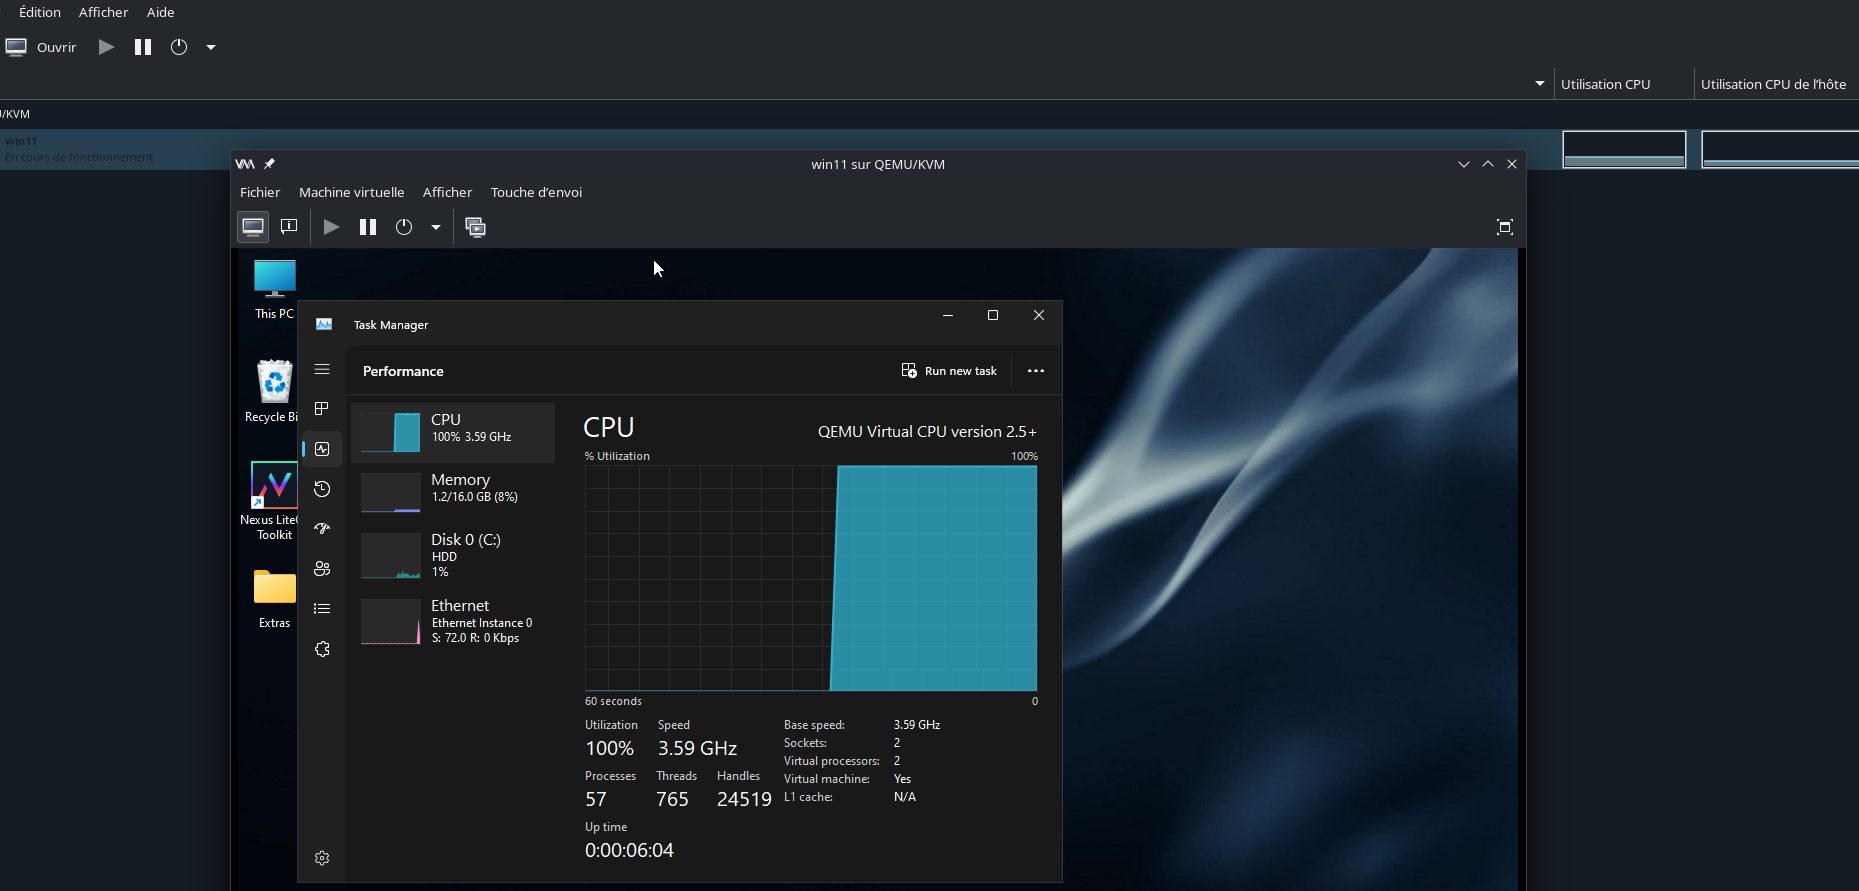Click the Ouvrir button label

(x=56, y=47)
